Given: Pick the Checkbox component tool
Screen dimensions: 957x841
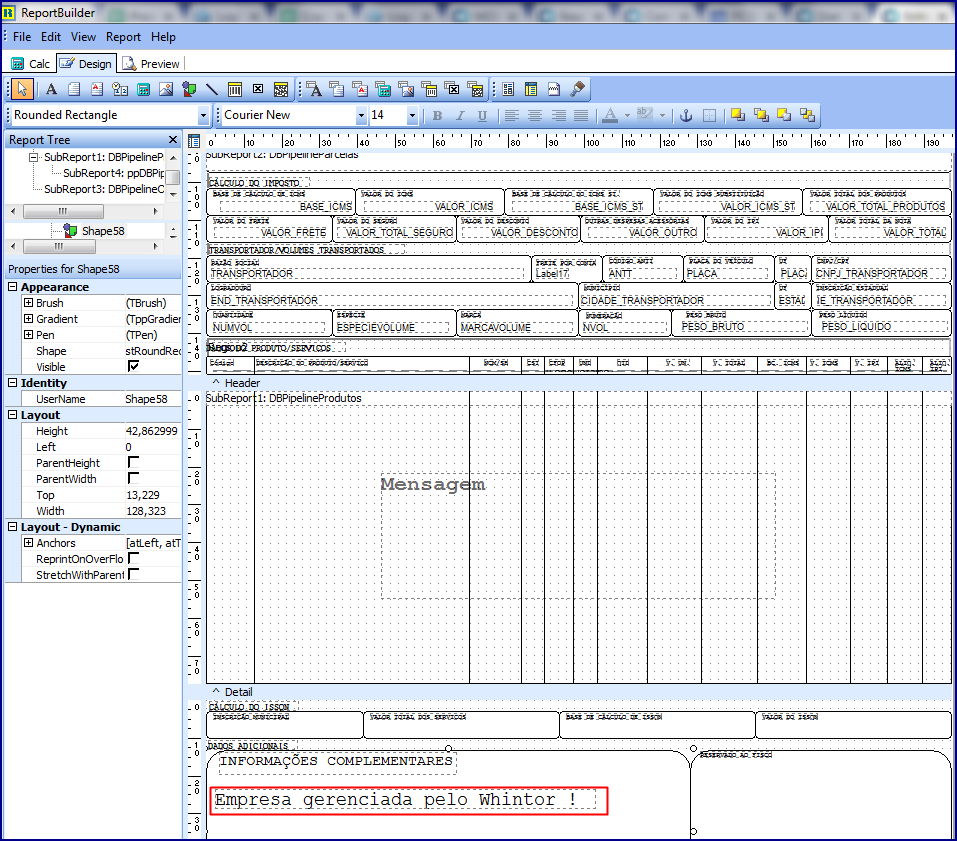Looking at the screenshot, I should [x=258, y=89].
